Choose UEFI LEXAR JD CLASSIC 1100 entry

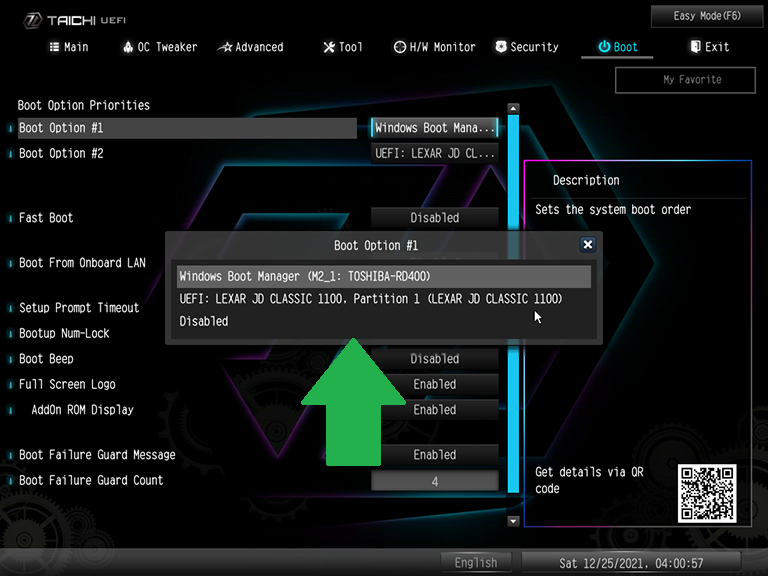click(x=384, y=299)
